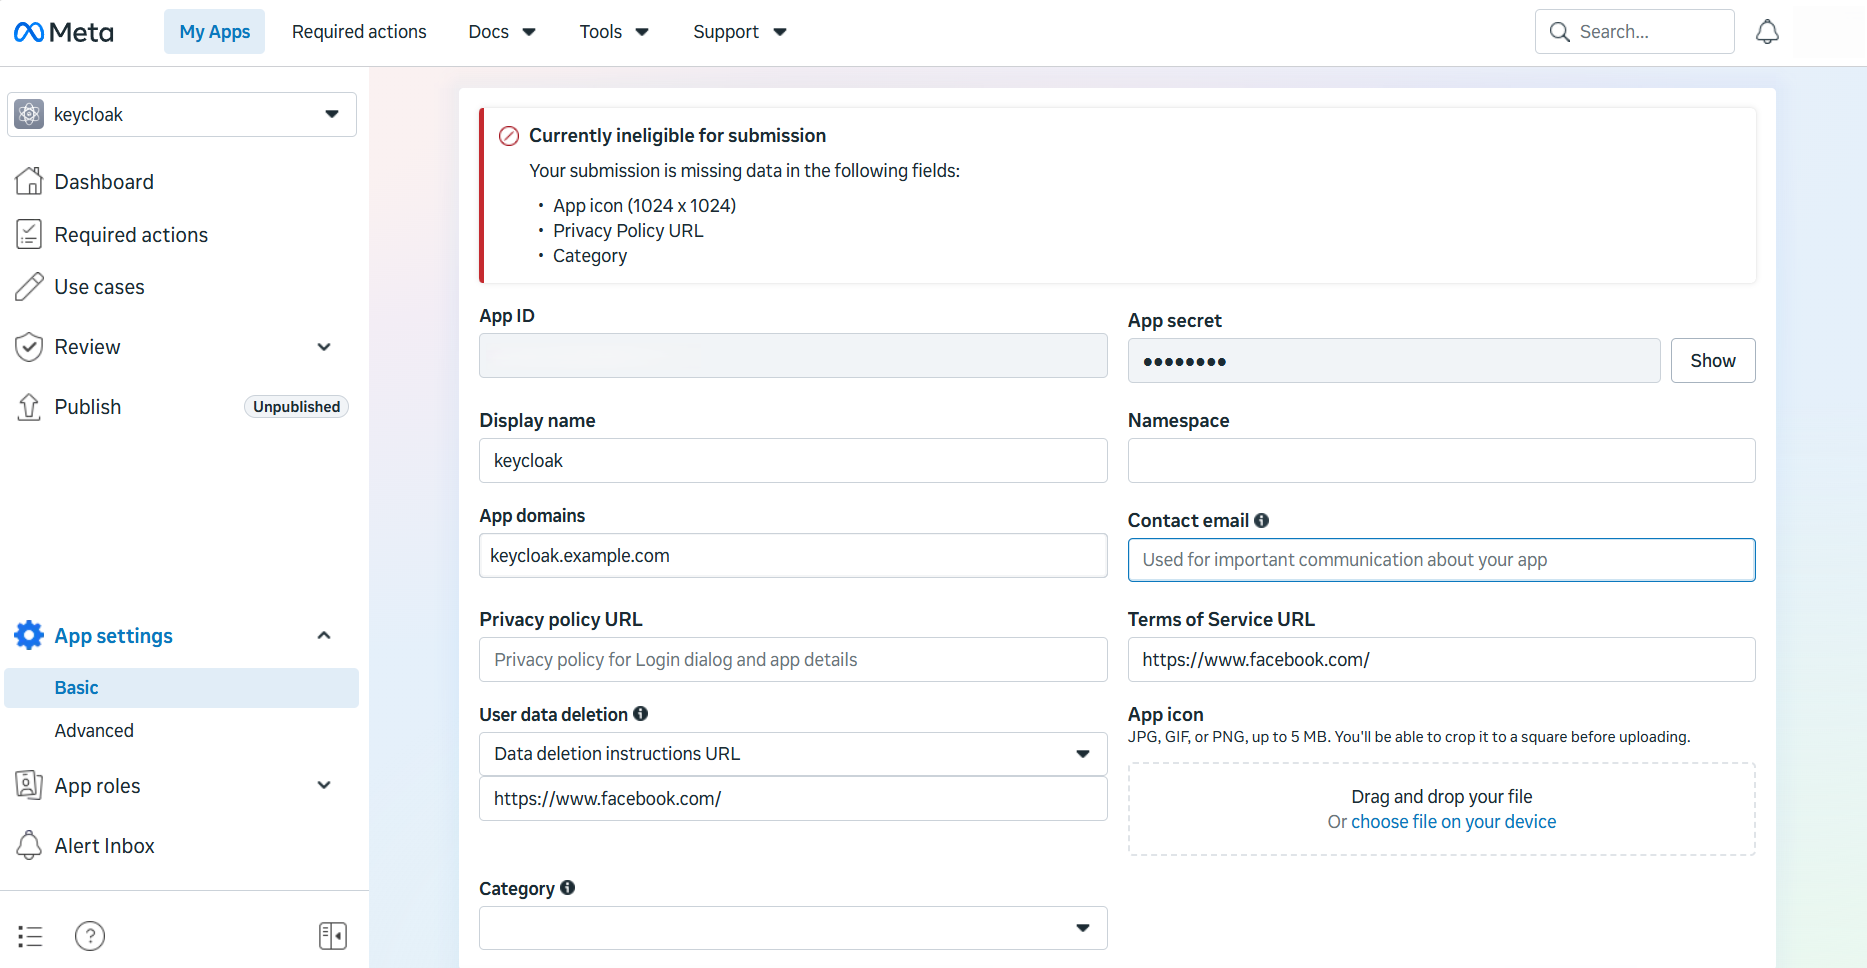This screenshot has width=1867, height=968.
Task: Open Publish in sidebar
Action: point(88,407)
